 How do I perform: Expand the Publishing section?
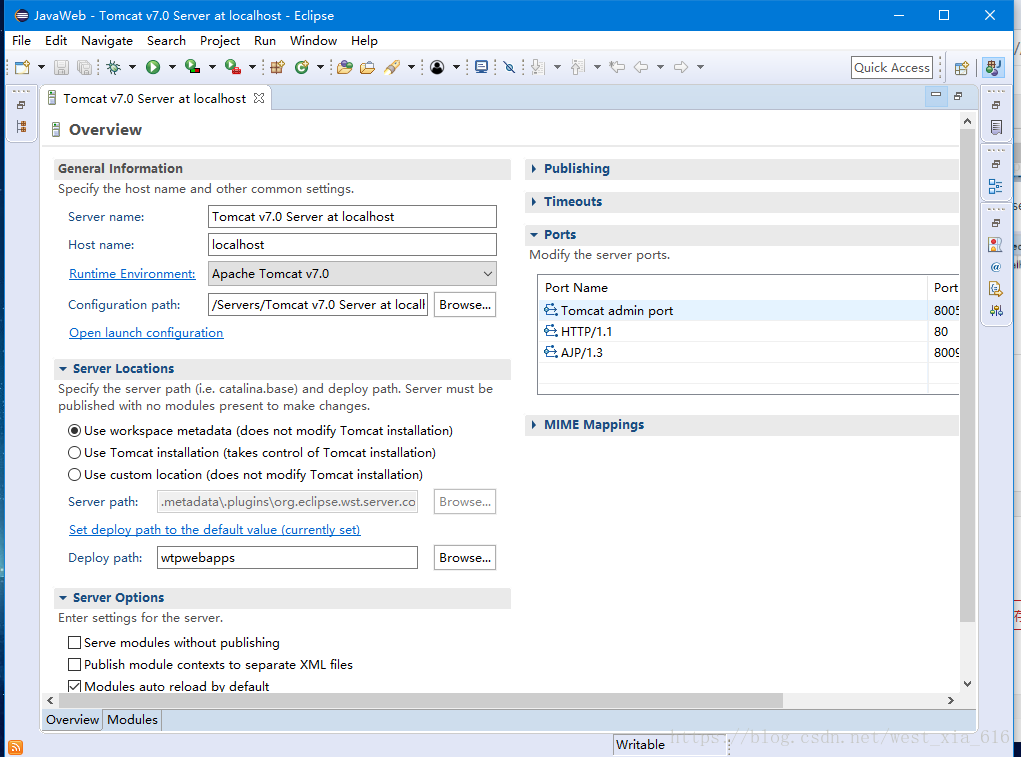(x=534, y=169)
